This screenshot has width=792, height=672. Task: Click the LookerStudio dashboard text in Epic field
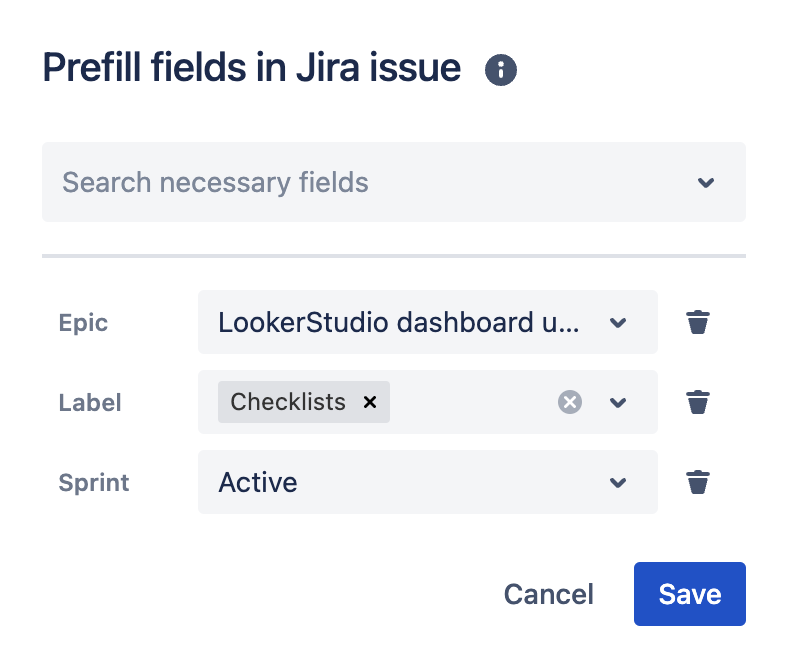coord(398,322)
